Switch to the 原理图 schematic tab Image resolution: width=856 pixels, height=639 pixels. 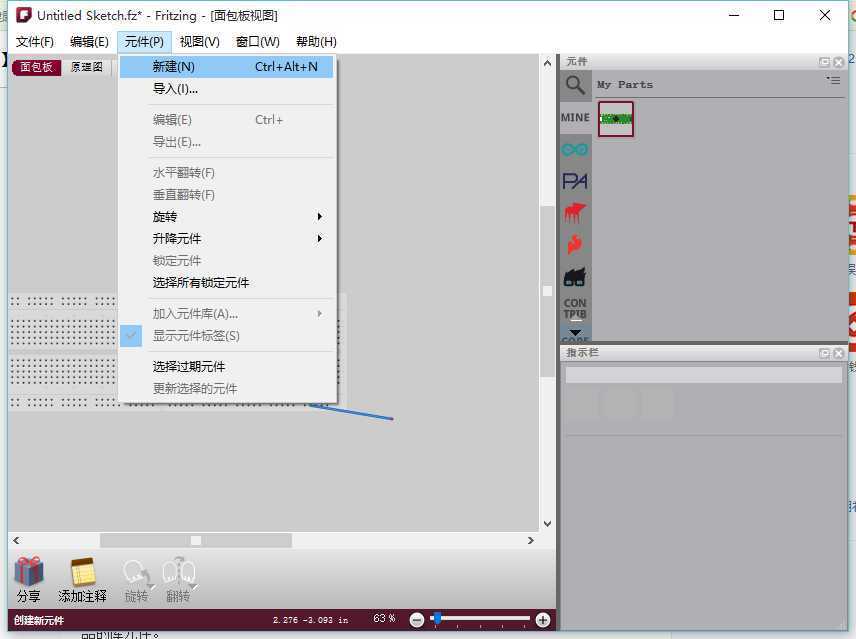(x=86, y=67)
